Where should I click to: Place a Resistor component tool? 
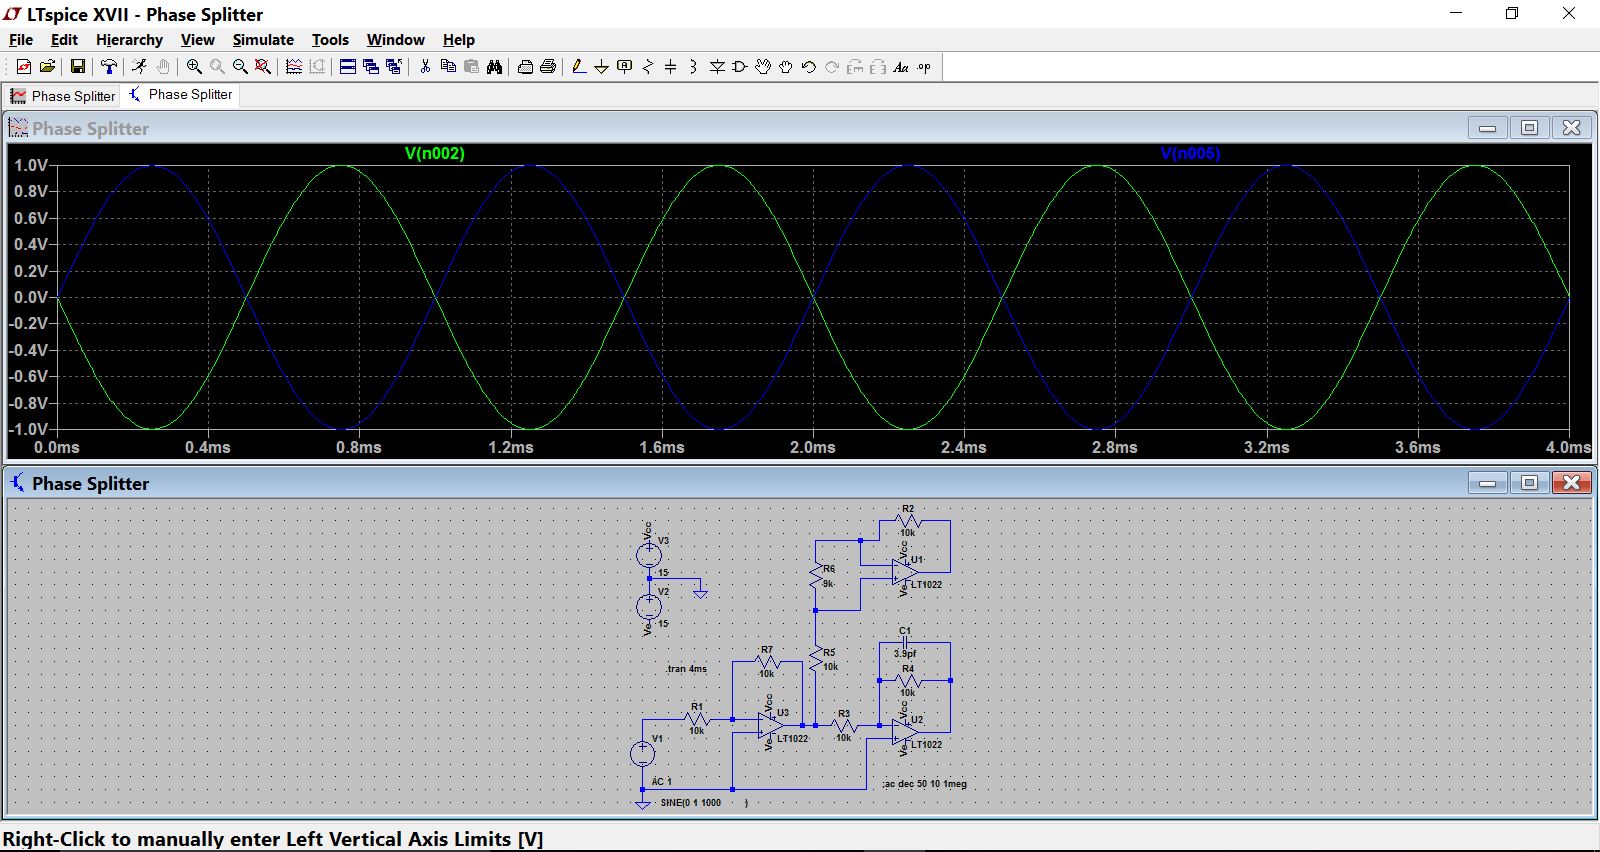point(648,67)
